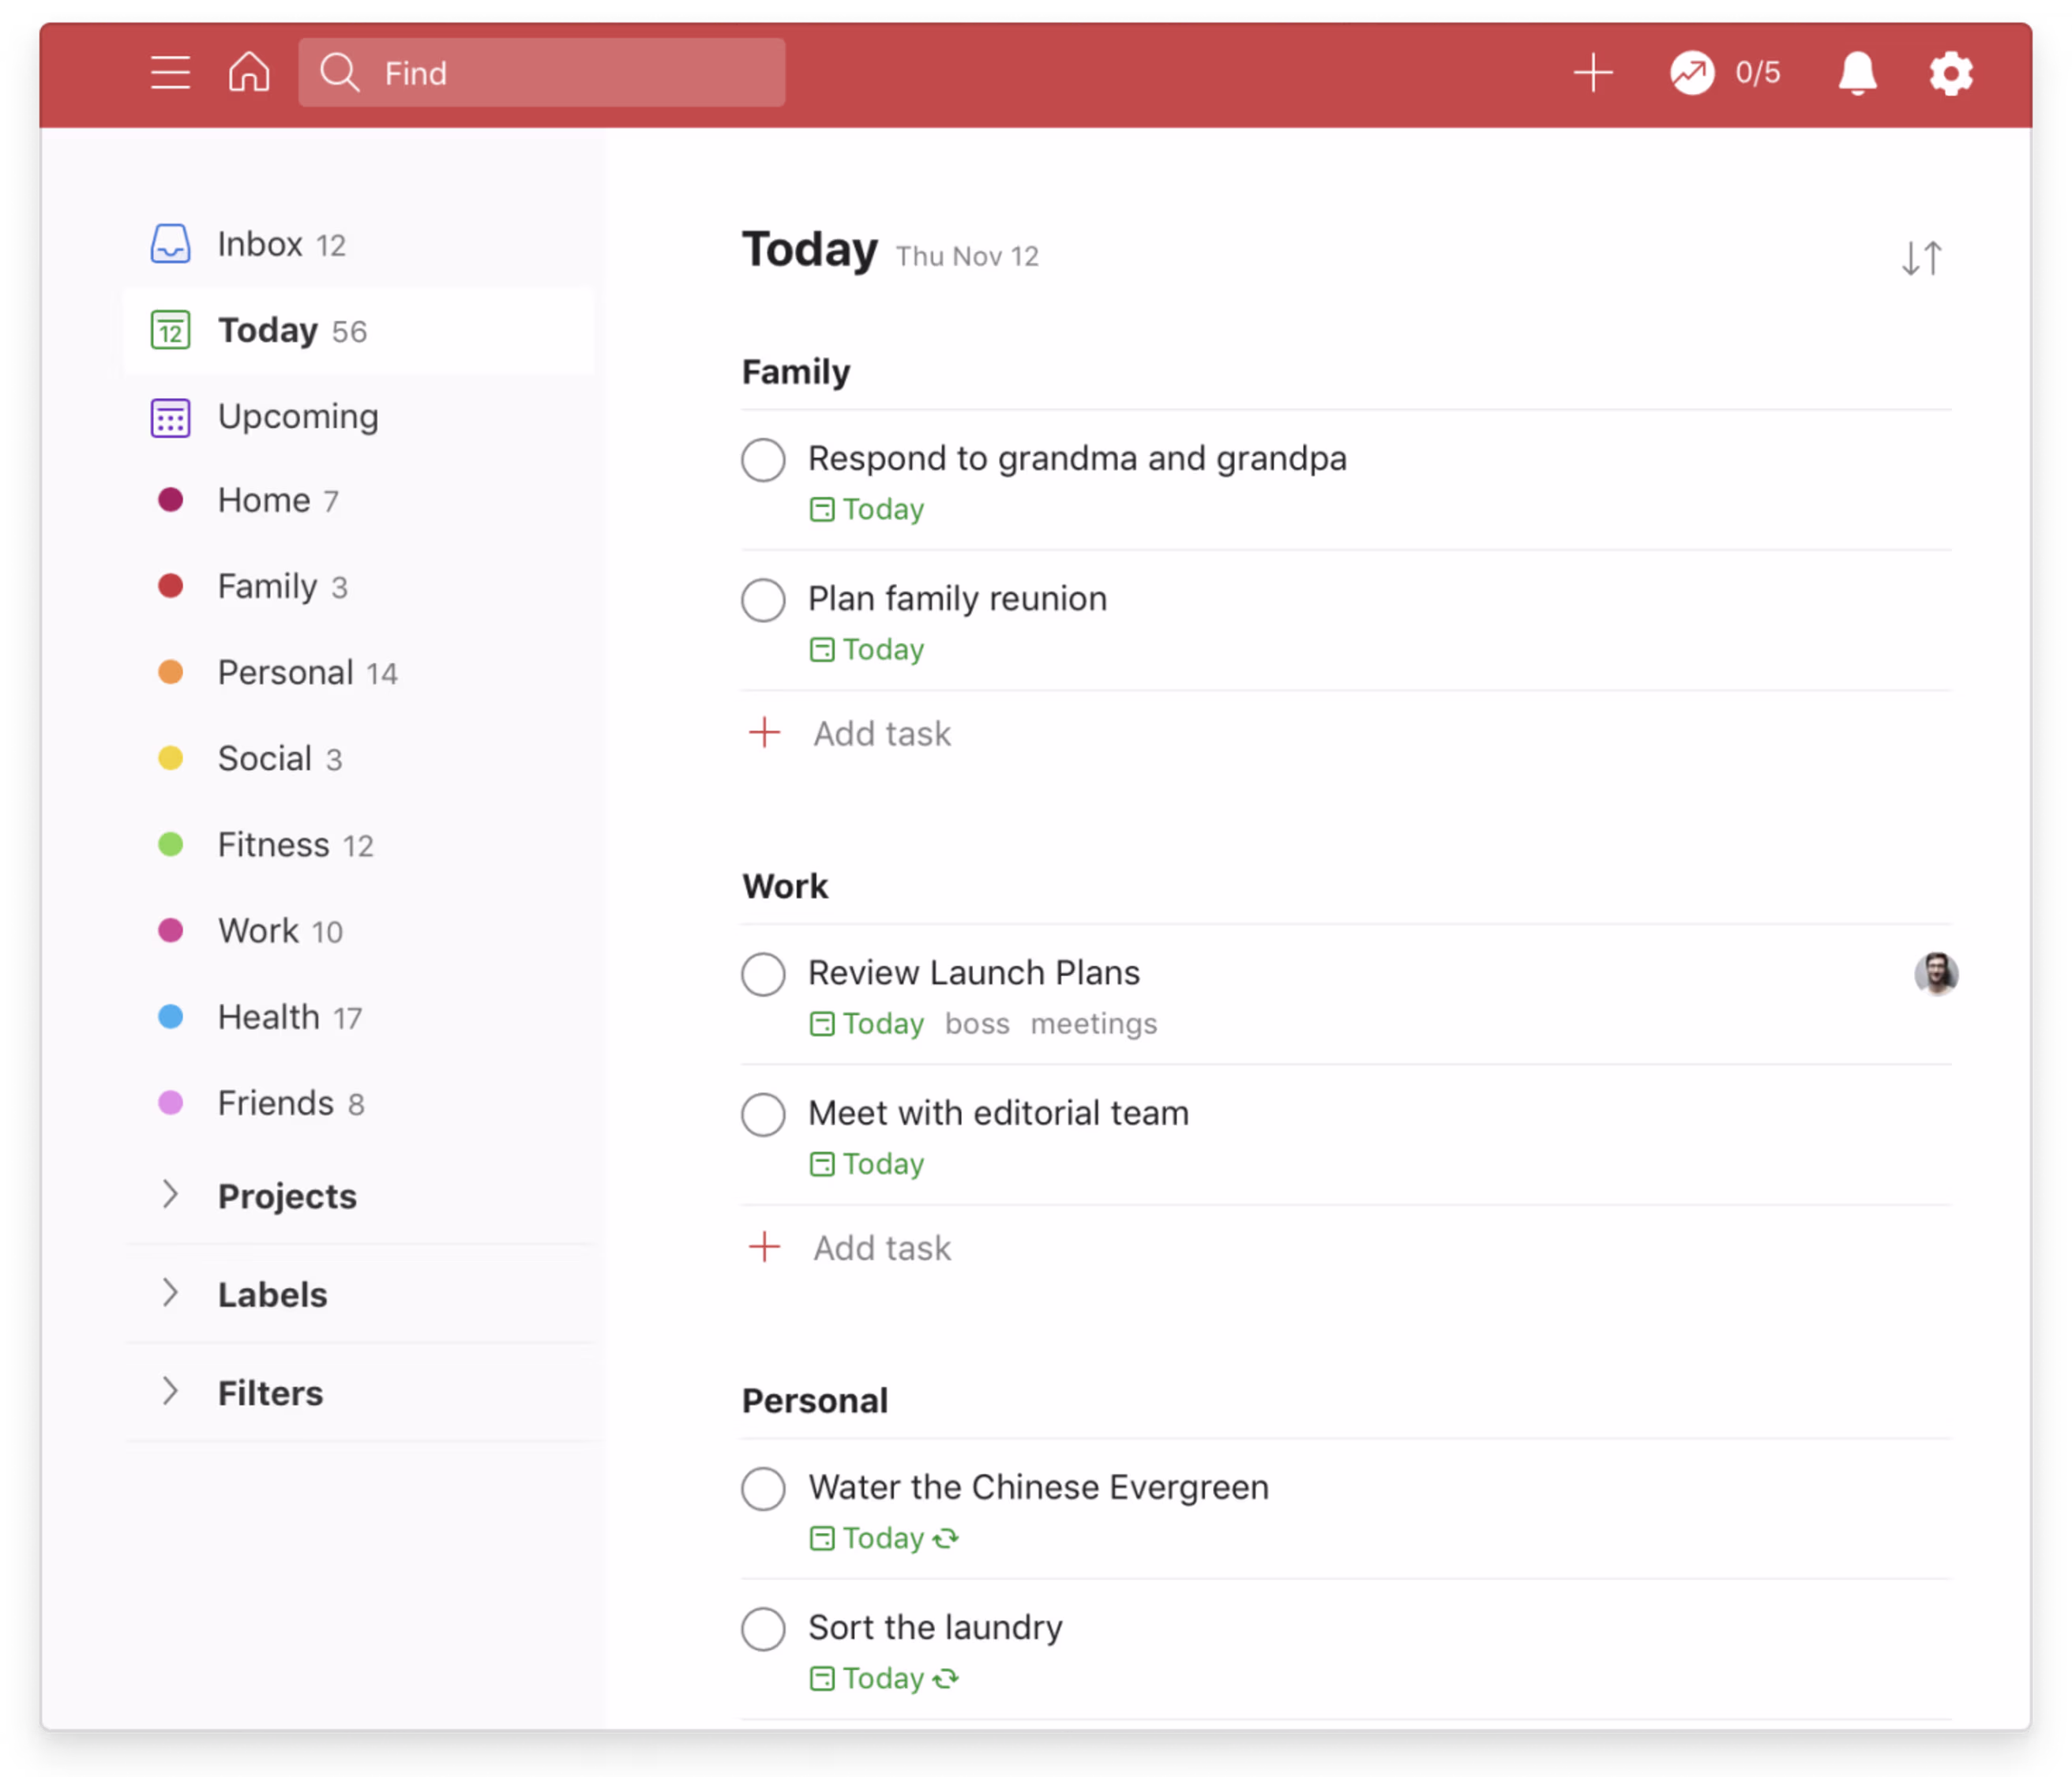Expand the Filters section

tap(170, 1391)
